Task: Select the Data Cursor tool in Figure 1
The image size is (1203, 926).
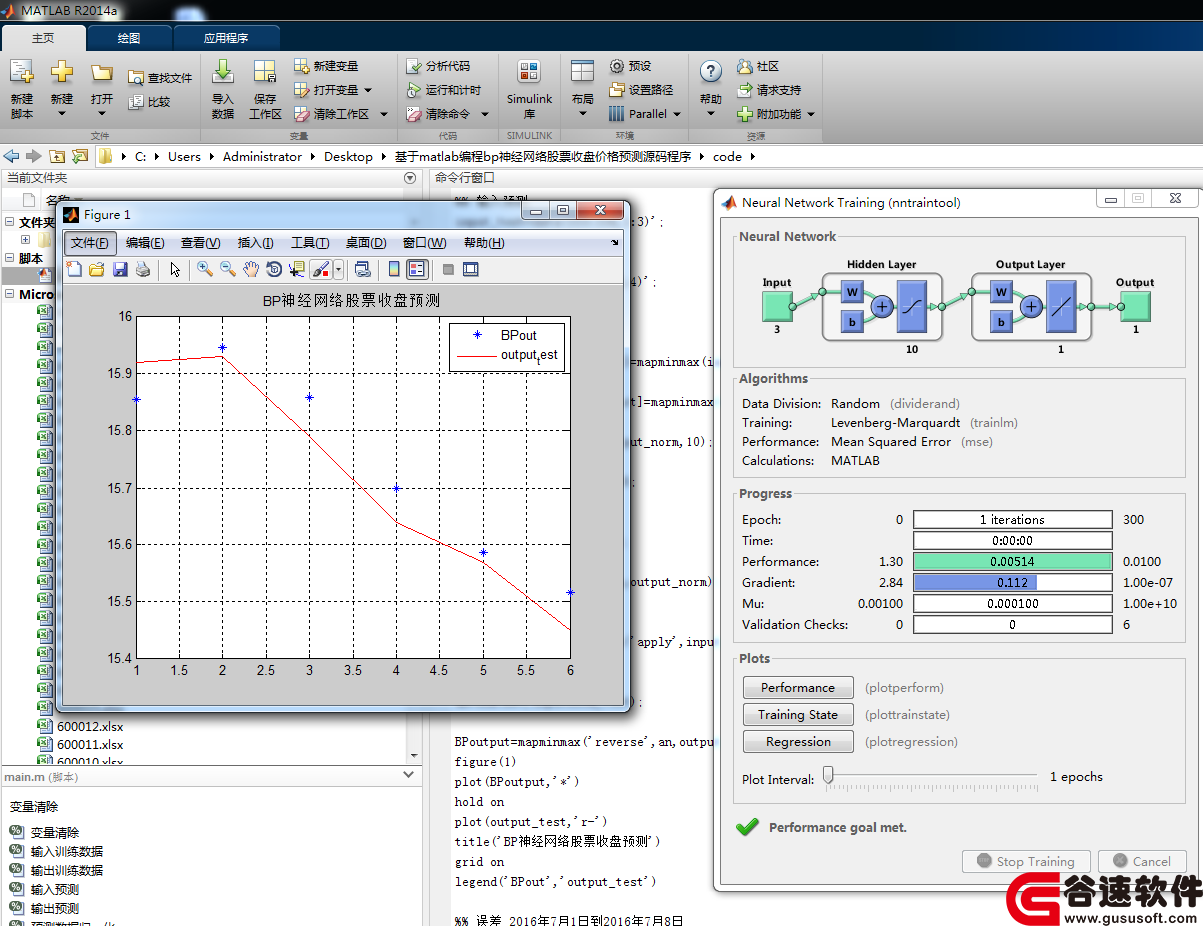Action: click(x=297, y=269)
